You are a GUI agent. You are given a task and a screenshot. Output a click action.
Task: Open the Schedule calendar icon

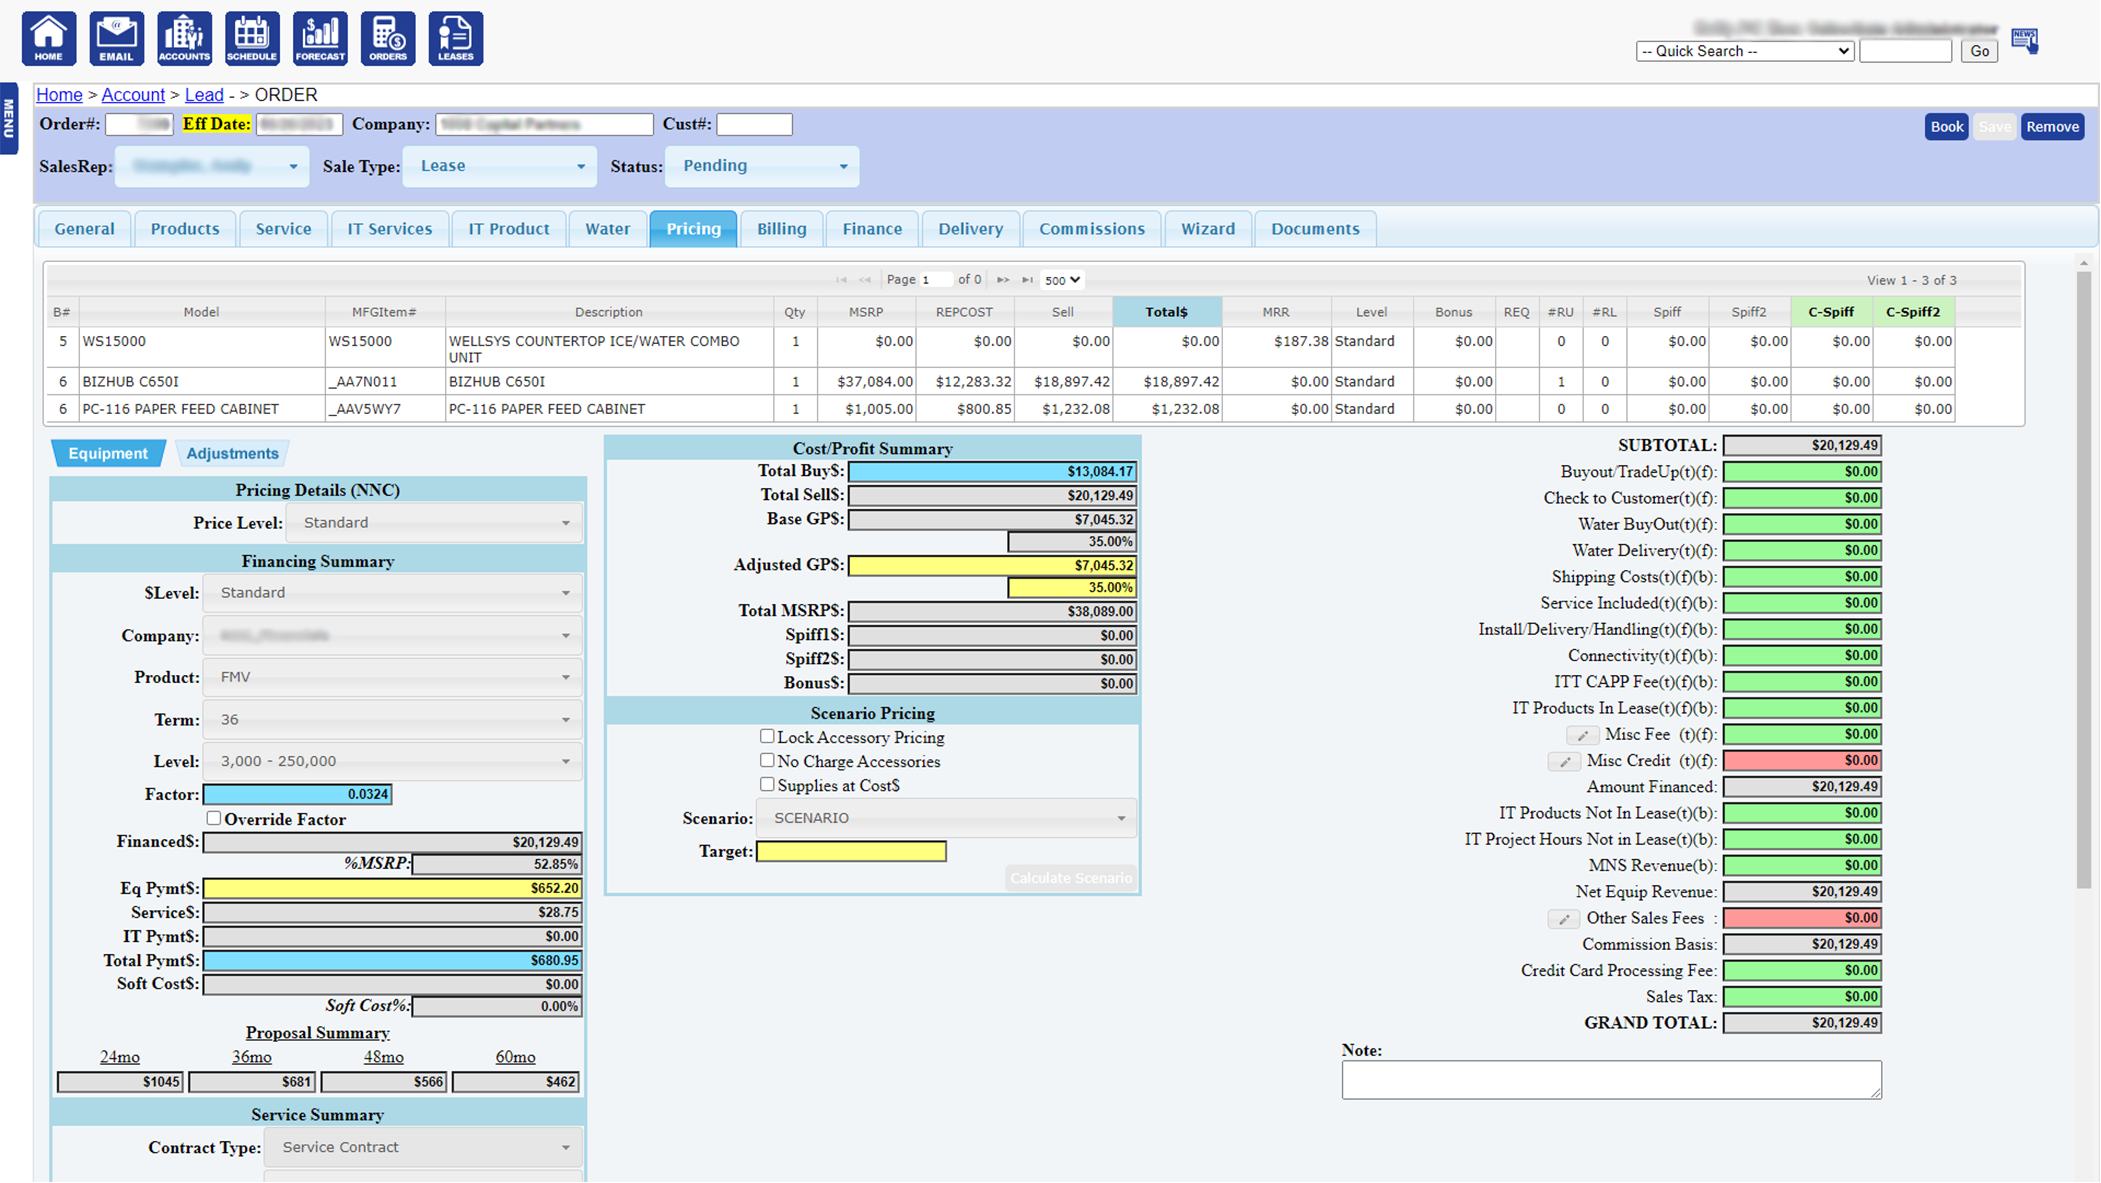coord(252,38)
